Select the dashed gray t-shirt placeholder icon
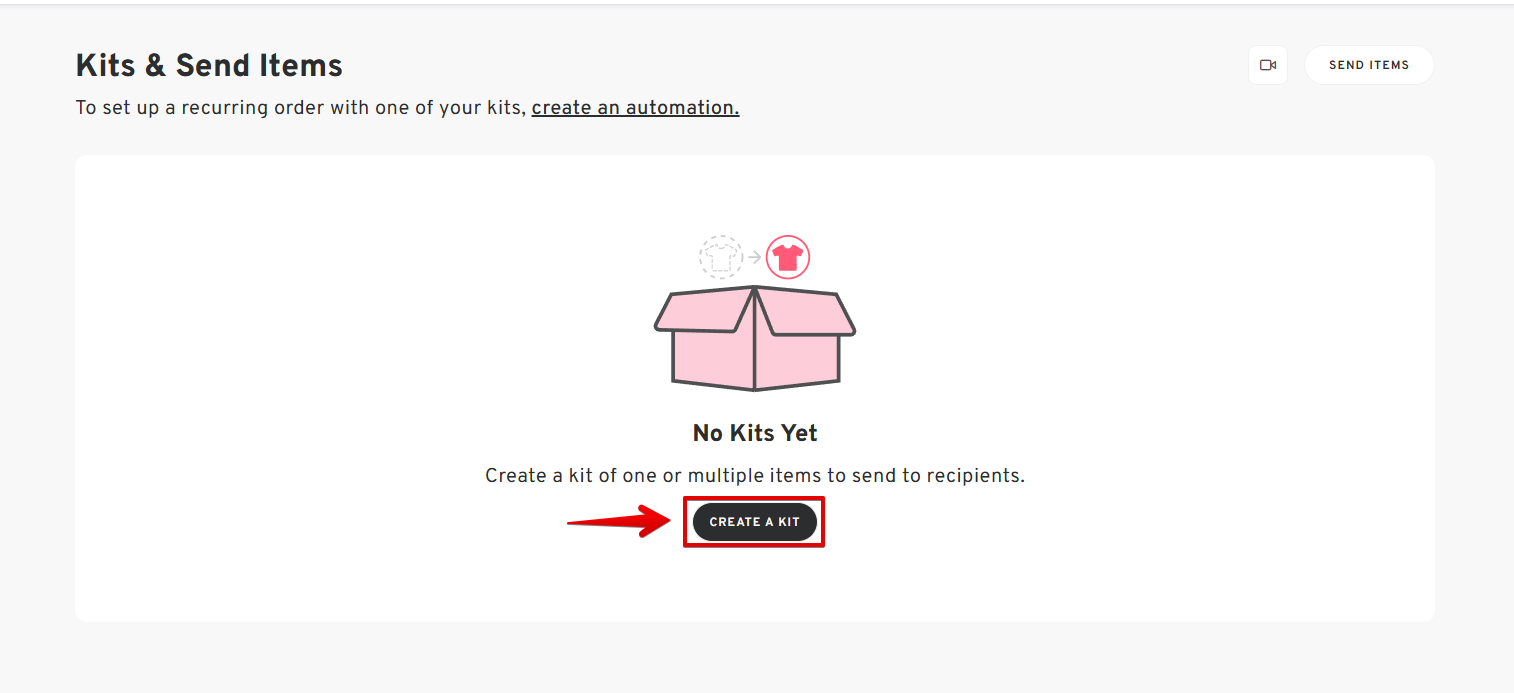 tap(720, 257)
